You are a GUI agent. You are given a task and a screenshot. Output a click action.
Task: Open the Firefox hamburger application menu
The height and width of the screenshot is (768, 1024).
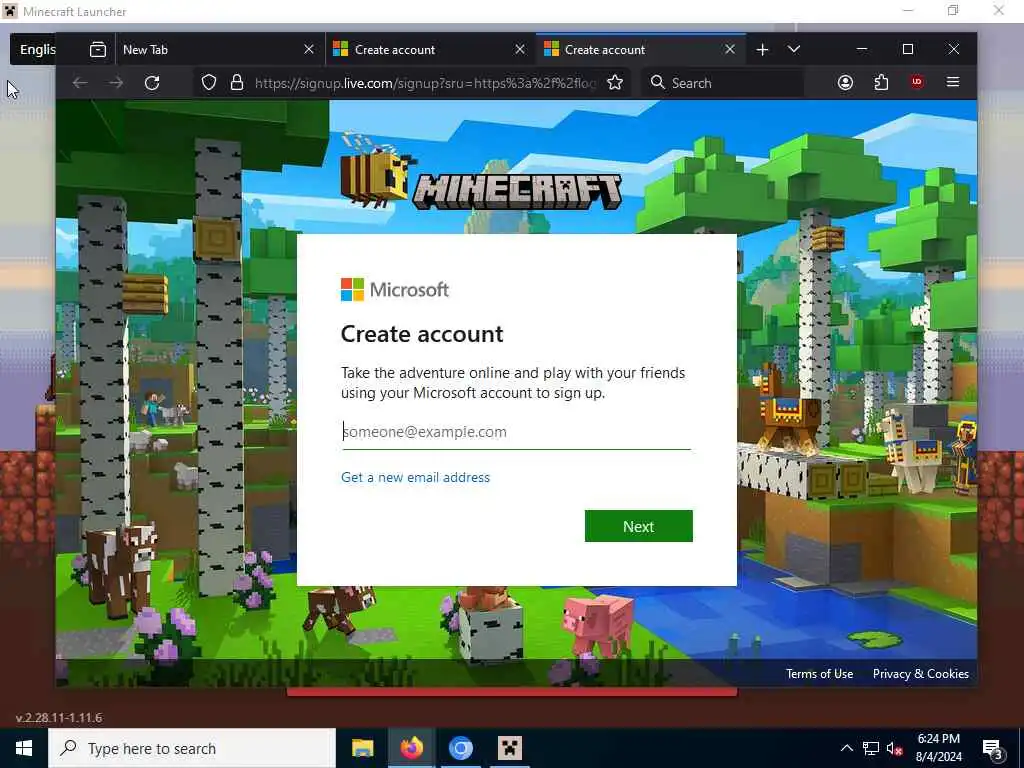(x=953, y=82)
